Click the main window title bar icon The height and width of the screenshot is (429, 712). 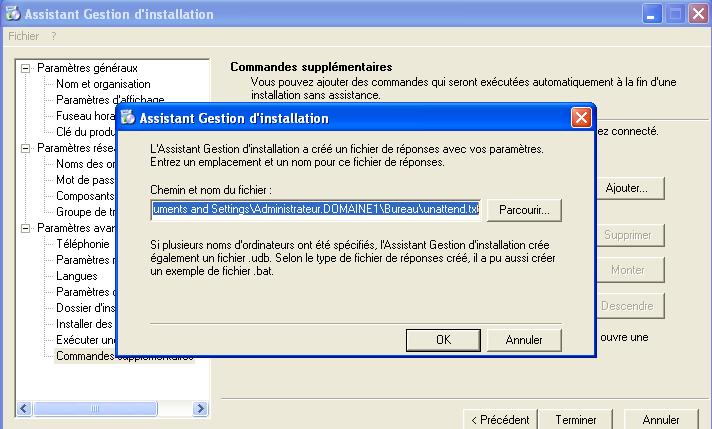13,13
